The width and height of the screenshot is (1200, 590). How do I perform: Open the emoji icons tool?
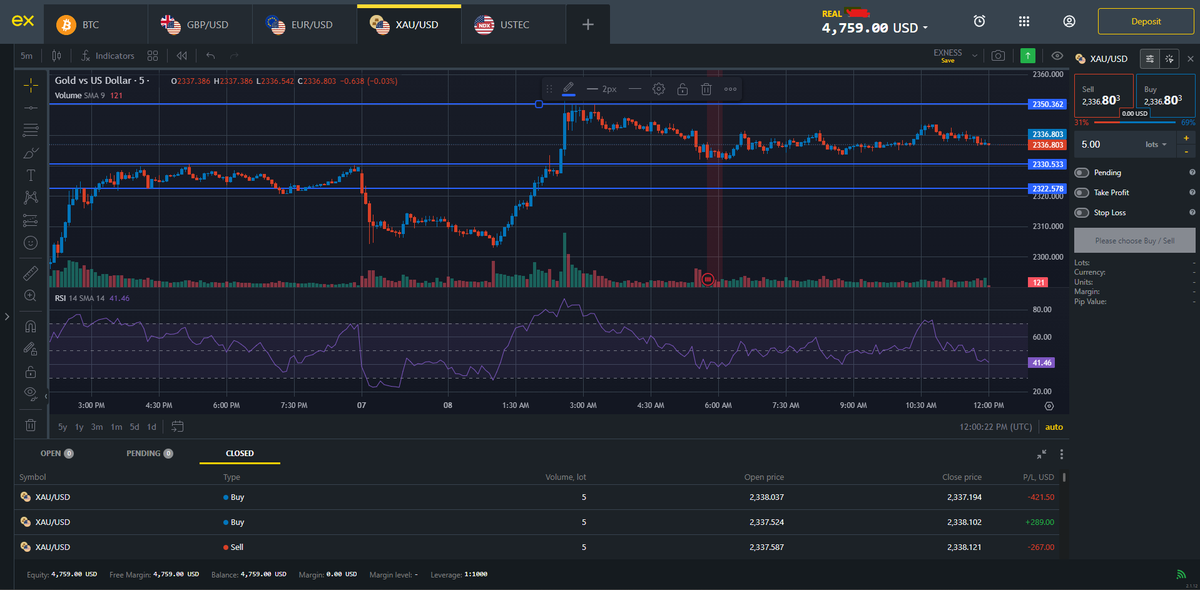point(31,243)
